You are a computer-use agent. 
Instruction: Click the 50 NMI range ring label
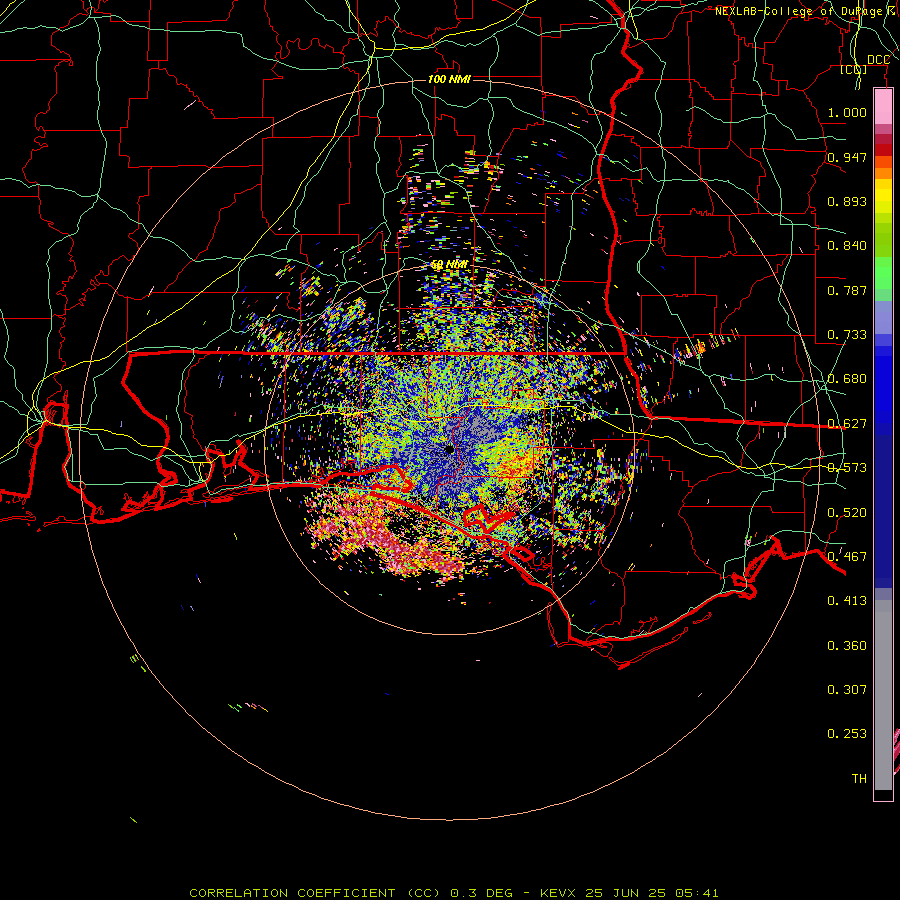(449, 265)
